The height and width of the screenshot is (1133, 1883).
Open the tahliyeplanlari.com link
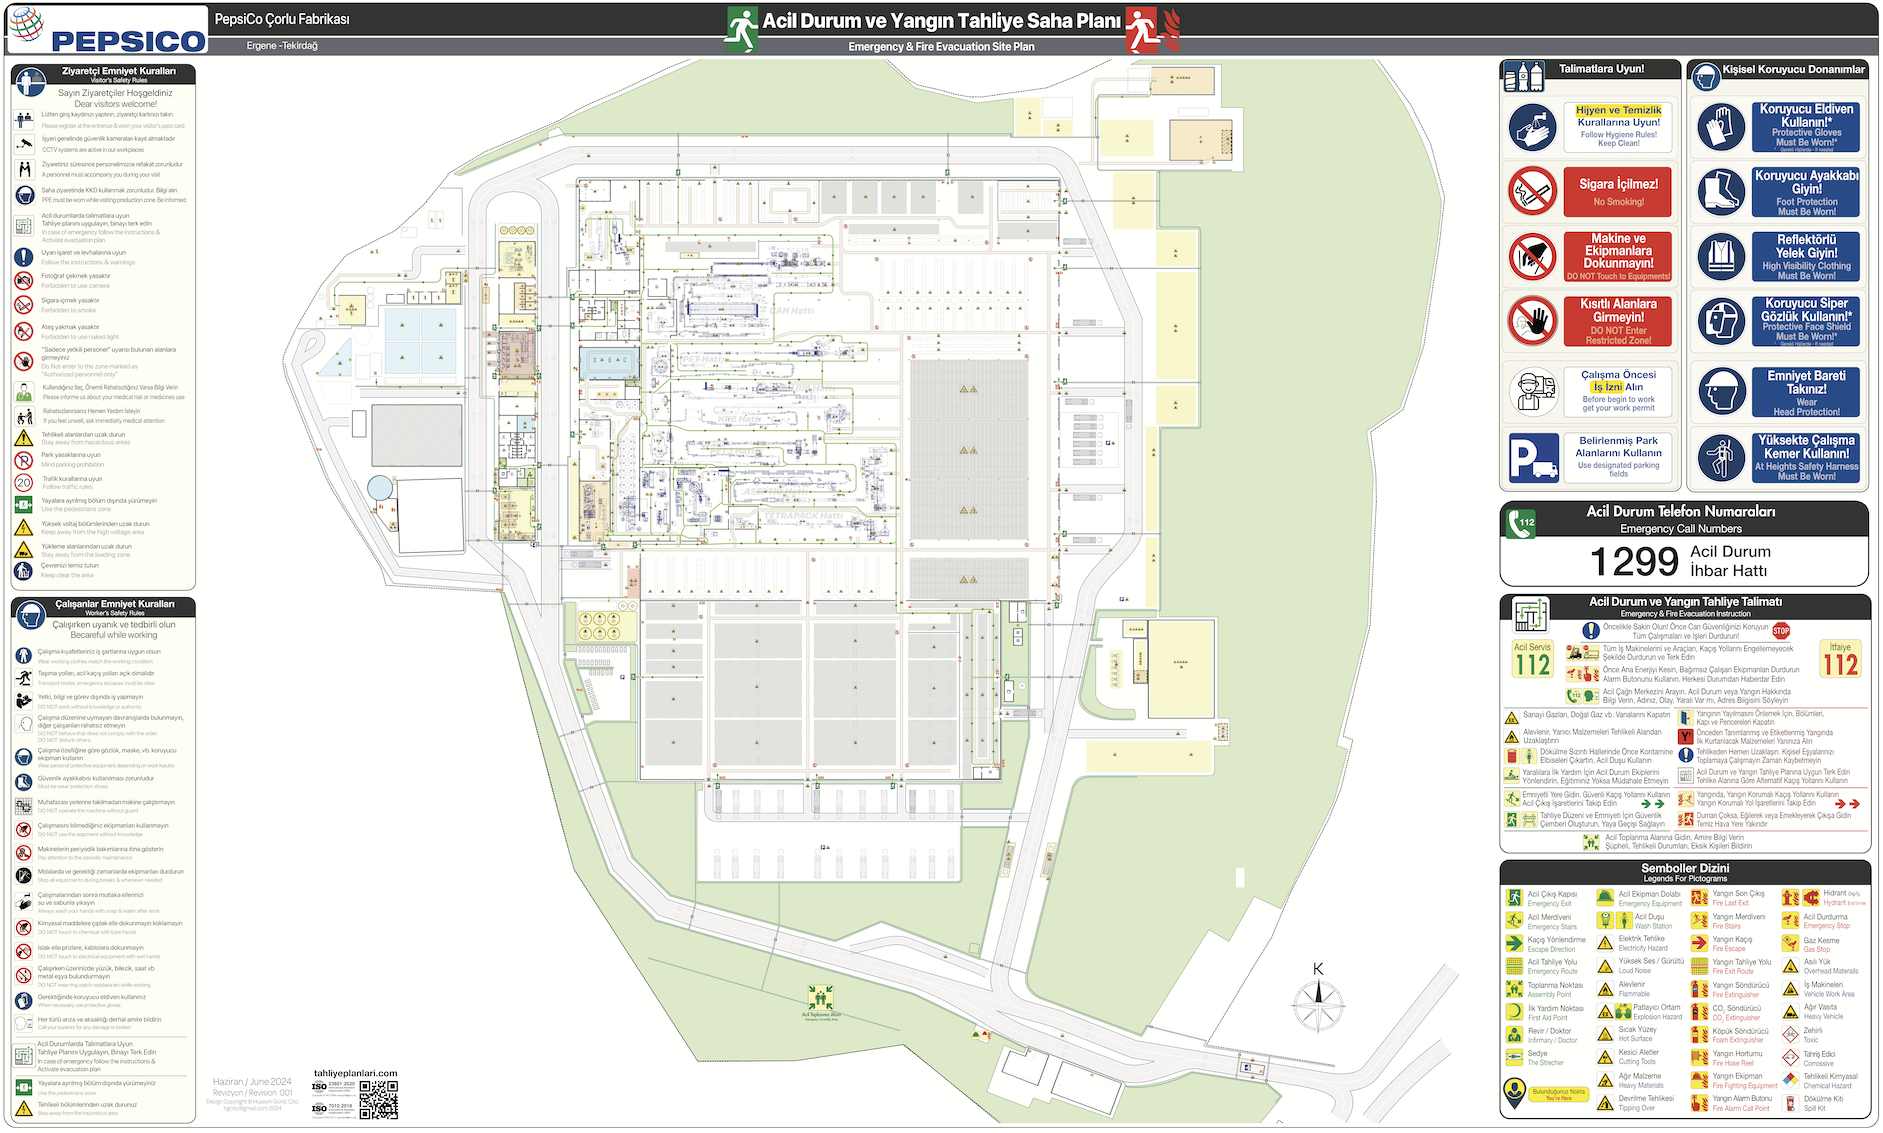click(355, 1073)
